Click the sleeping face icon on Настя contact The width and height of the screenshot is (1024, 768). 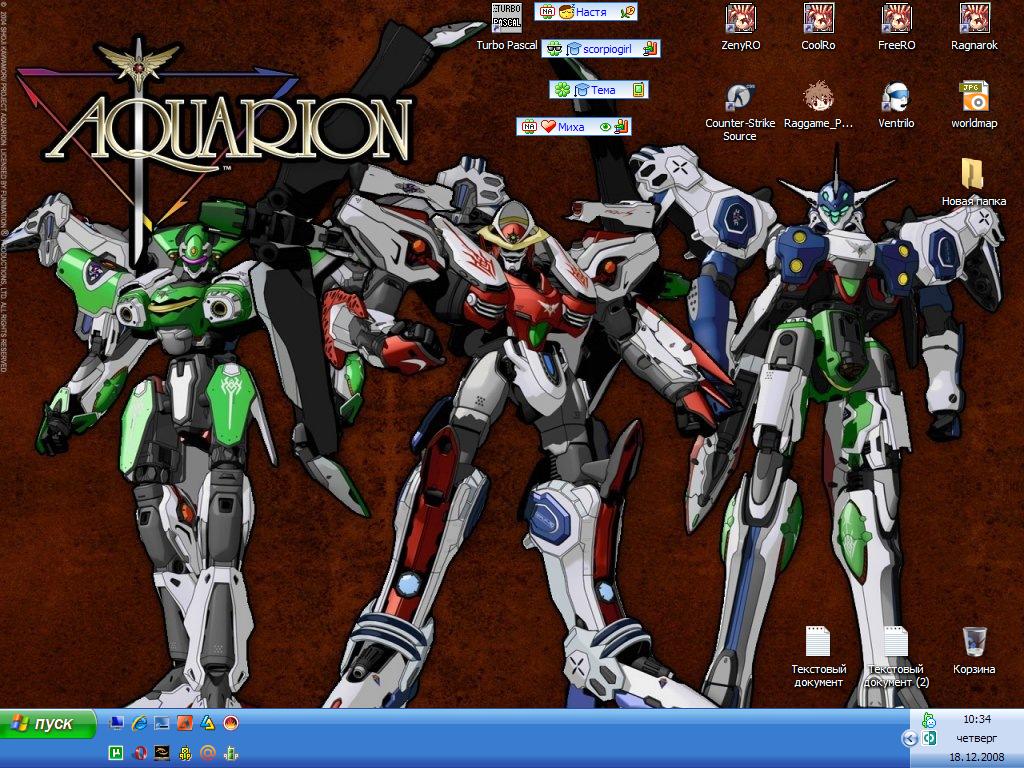(566, 12)
